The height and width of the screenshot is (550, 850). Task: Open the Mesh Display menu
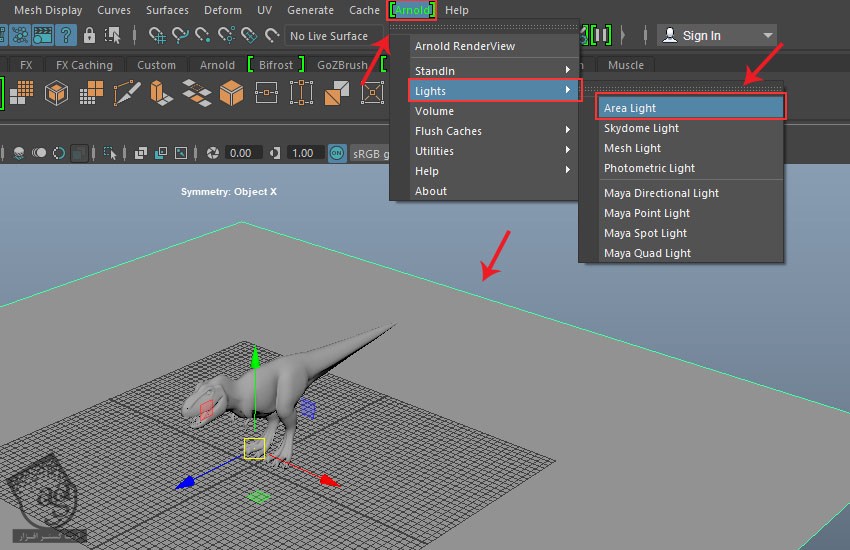coord(48,10)
